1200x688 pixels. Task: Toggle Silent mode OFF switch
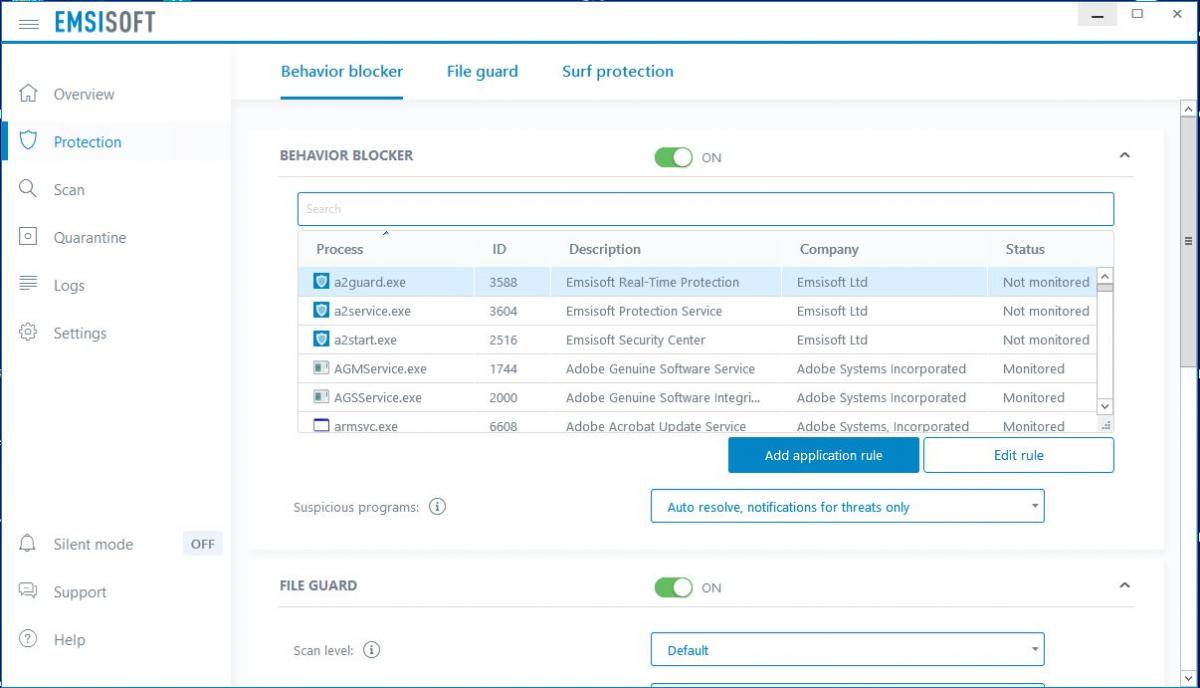(203, 544)
